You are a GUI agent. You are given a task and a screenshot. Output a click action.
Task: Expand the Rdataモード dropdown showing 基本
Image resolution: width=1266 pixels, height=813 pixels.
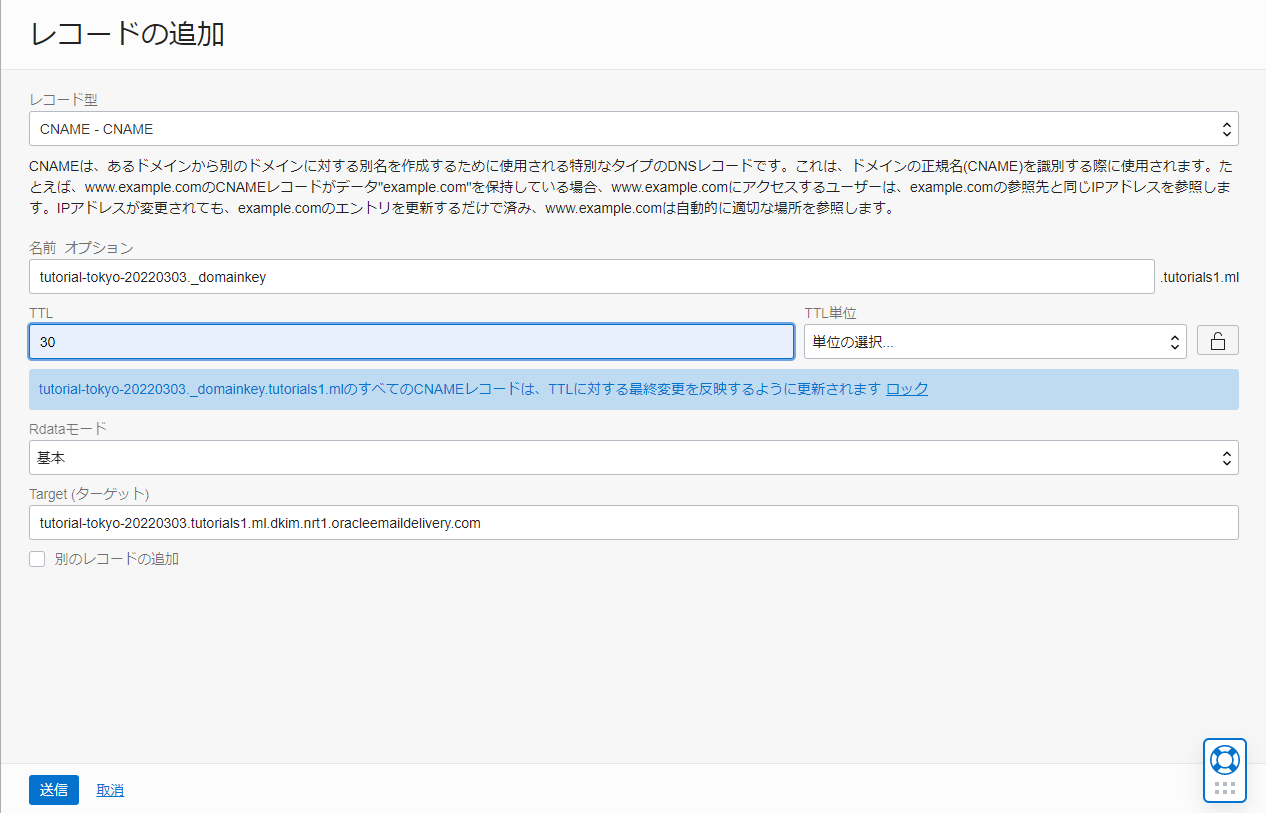632,457
